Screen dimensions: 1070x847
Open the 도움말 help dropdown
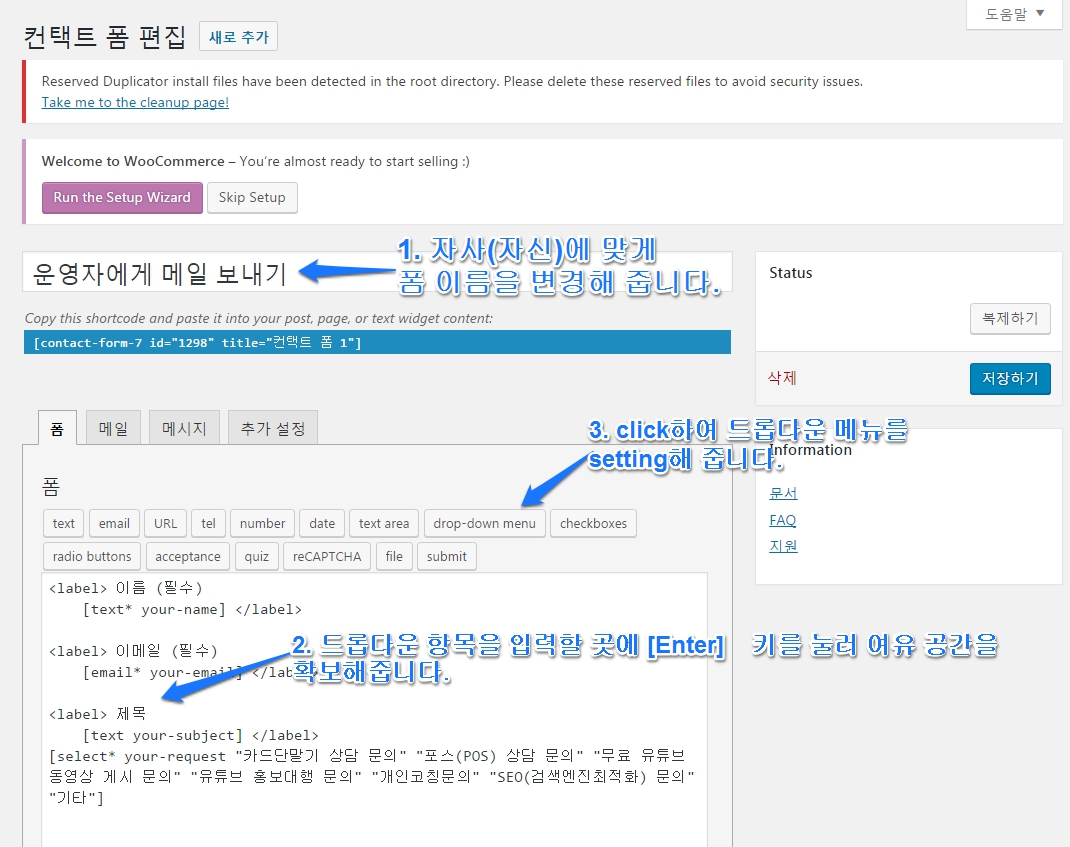[x=1013, y=14]
